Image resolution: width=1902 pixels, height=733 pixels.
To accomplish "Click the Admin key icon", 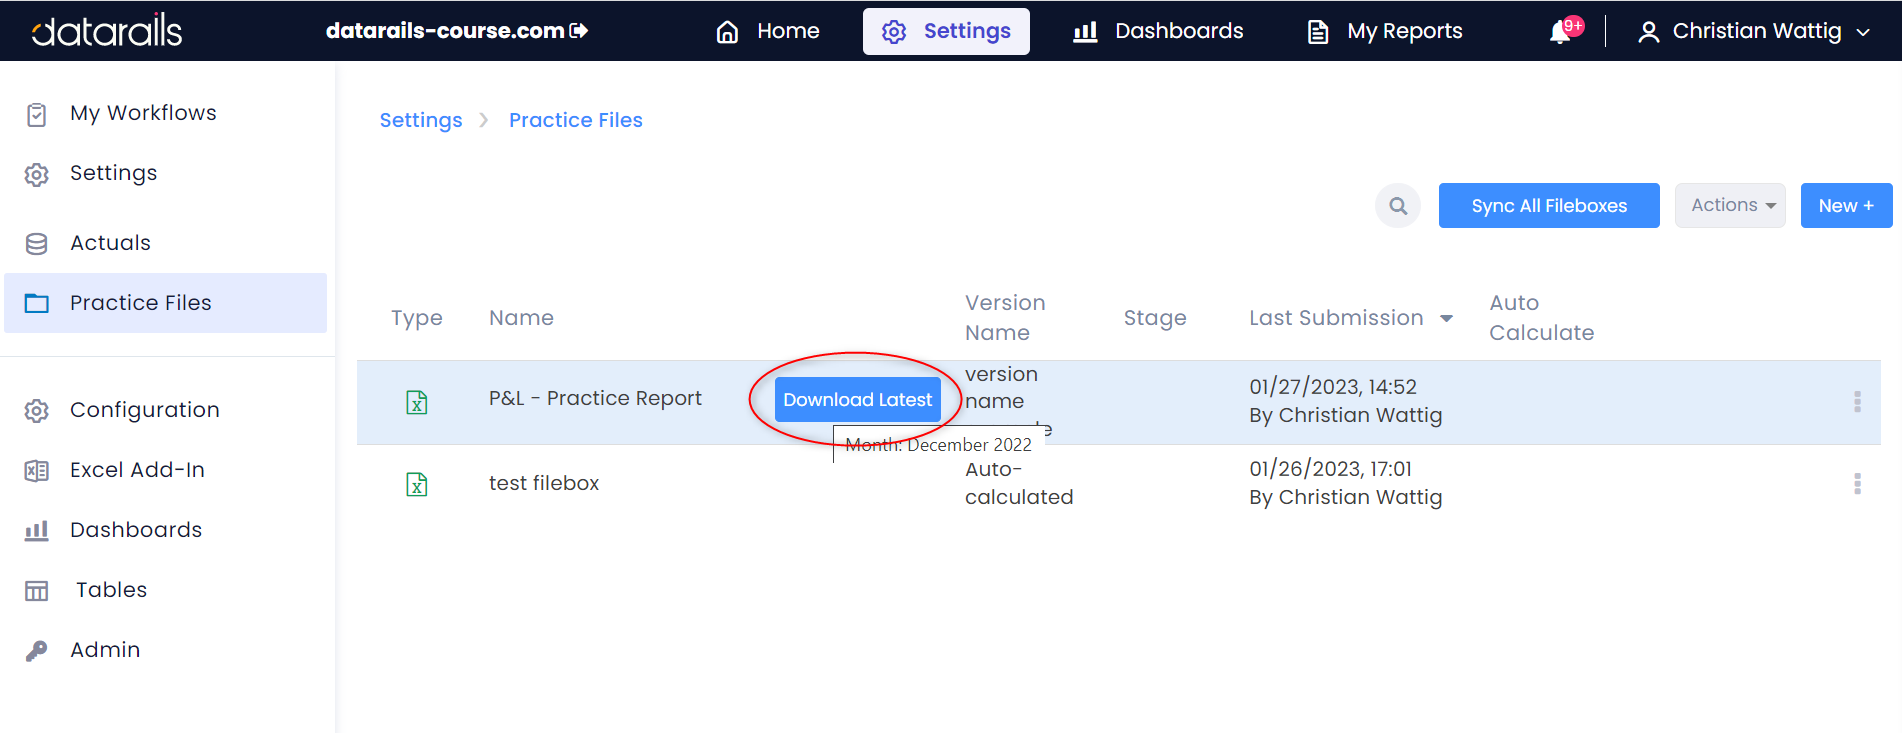I will [37, 651].
